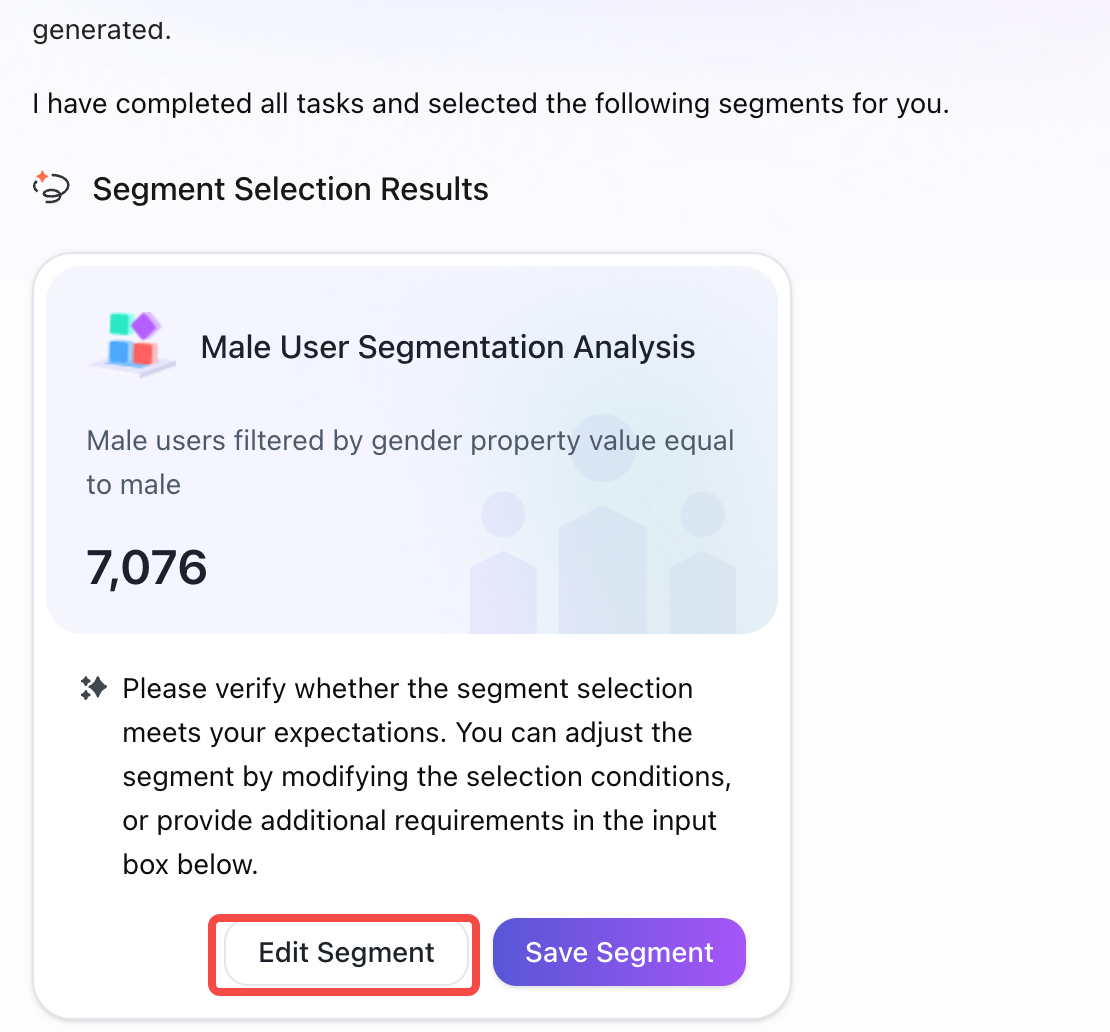Click the center tall person silhouette
1110x1032 pixels.
602,524
